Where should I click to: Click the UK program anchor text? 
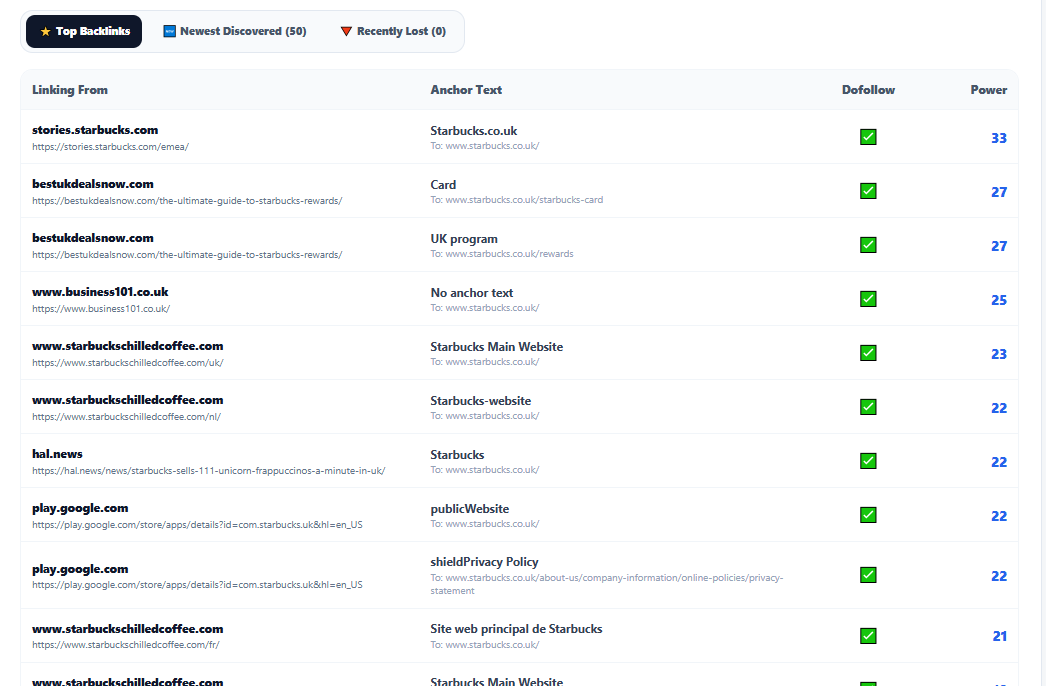pyautogui.click(x=464, y=240)
